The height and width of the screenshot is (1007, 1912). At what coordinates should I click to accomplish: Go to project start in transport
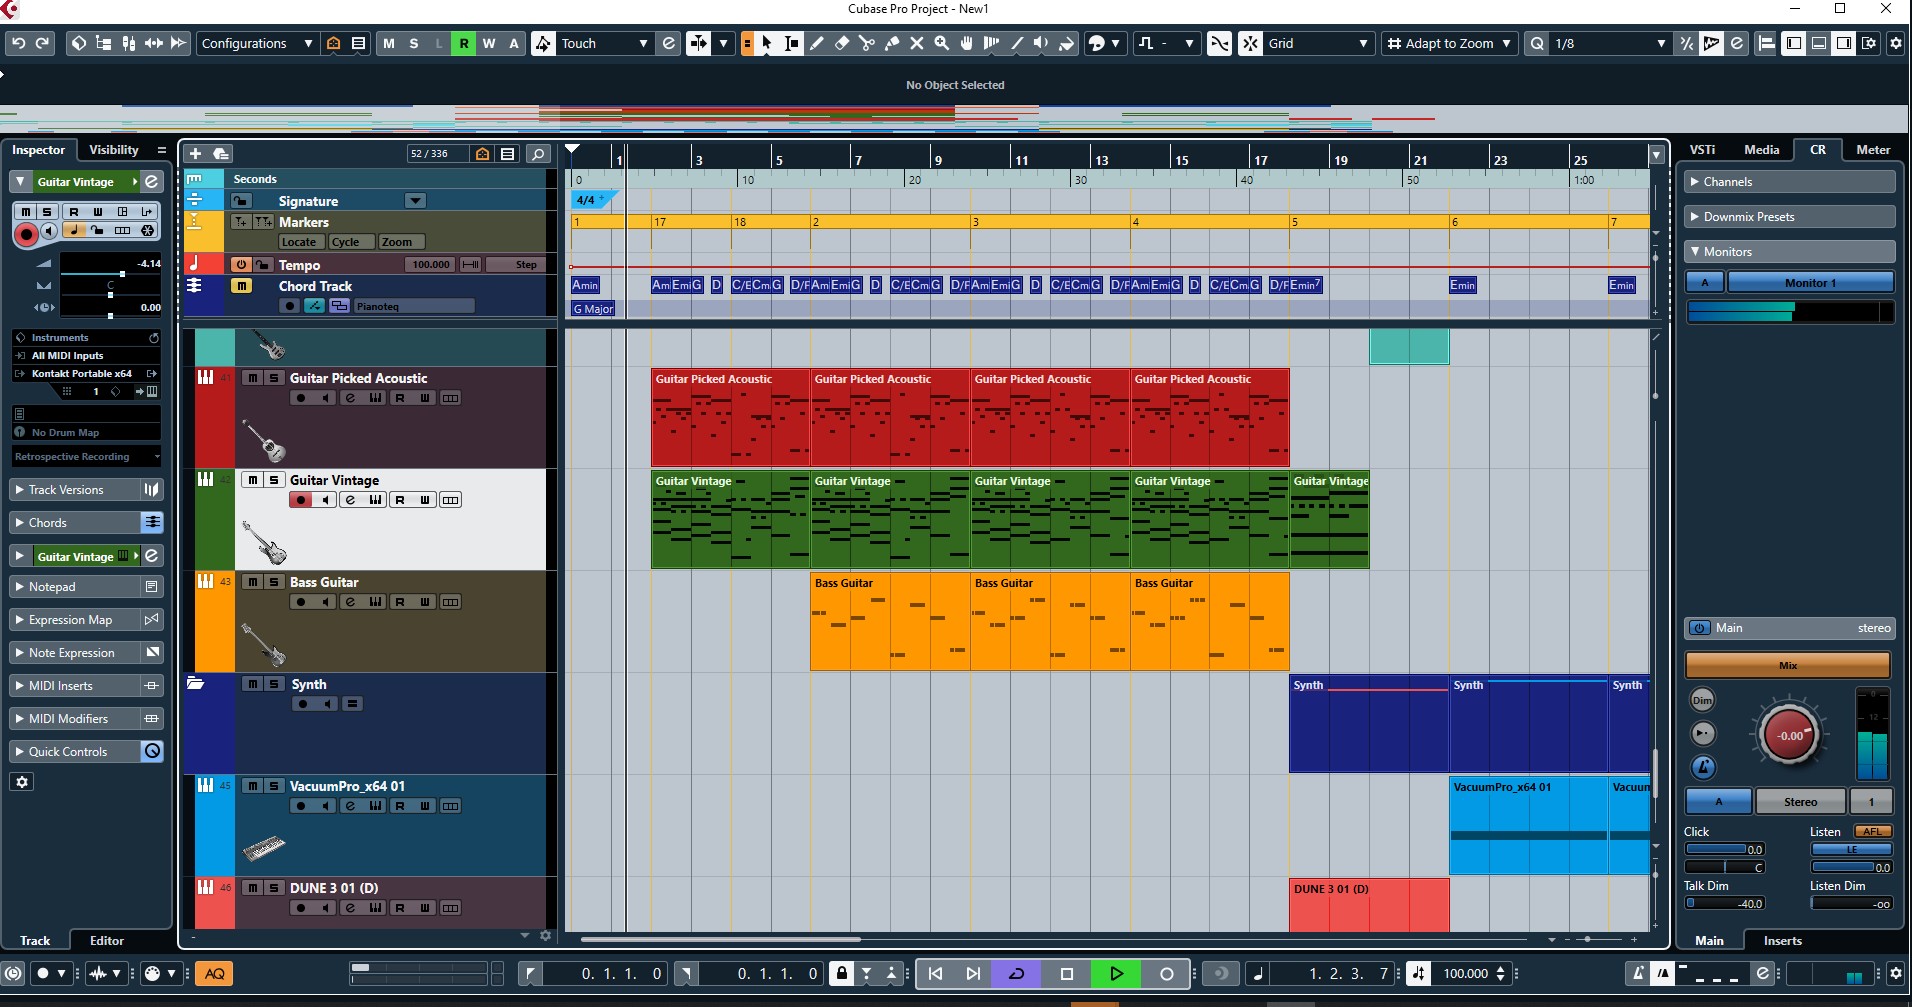(935, 973)
